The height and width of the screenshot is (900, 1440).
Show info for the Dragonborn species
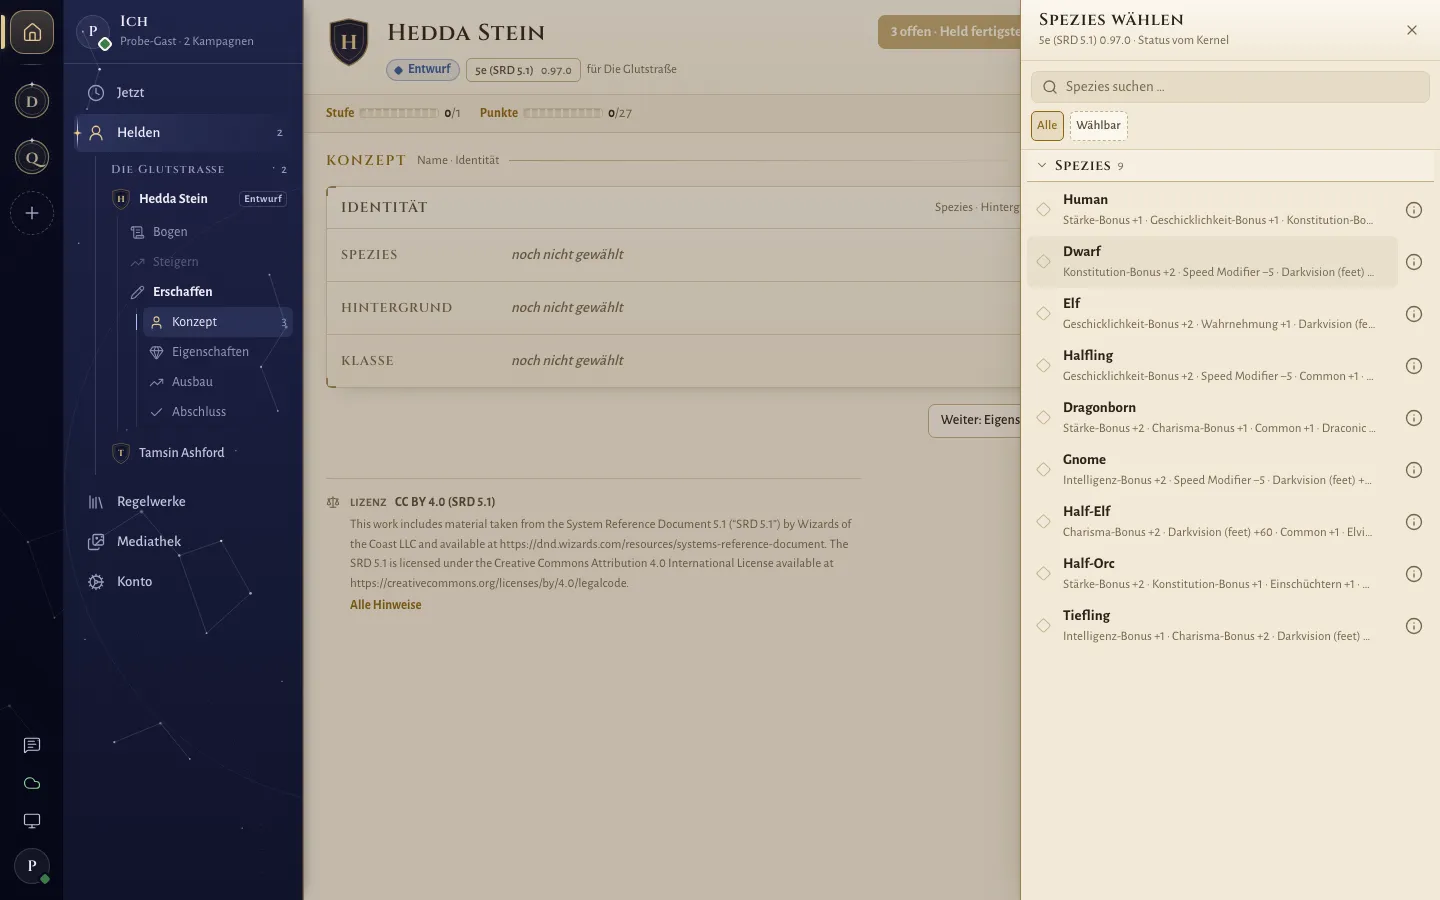(x=1414, y=418)
